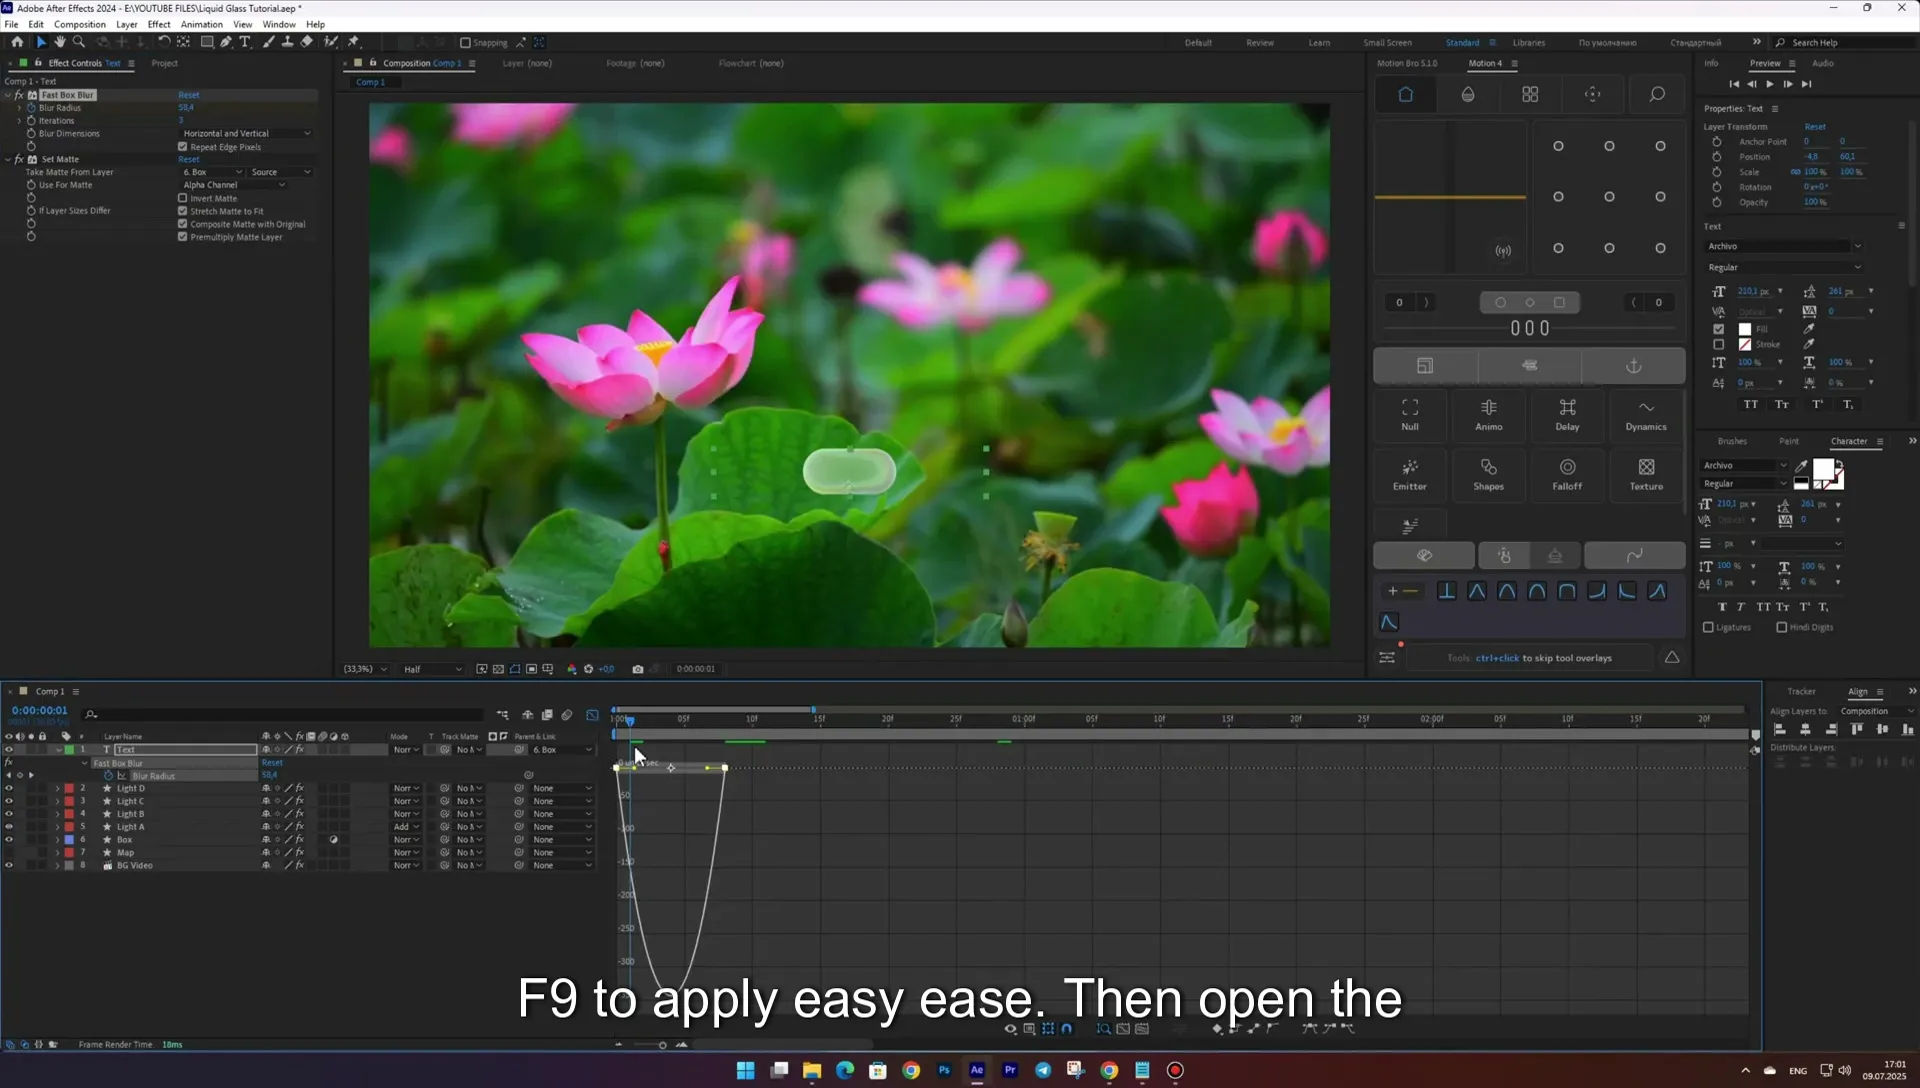Expand the Box layer twirl arrow
Image resolution: width=1920 pixels, height=1088 pixels.
click(57, 840)
